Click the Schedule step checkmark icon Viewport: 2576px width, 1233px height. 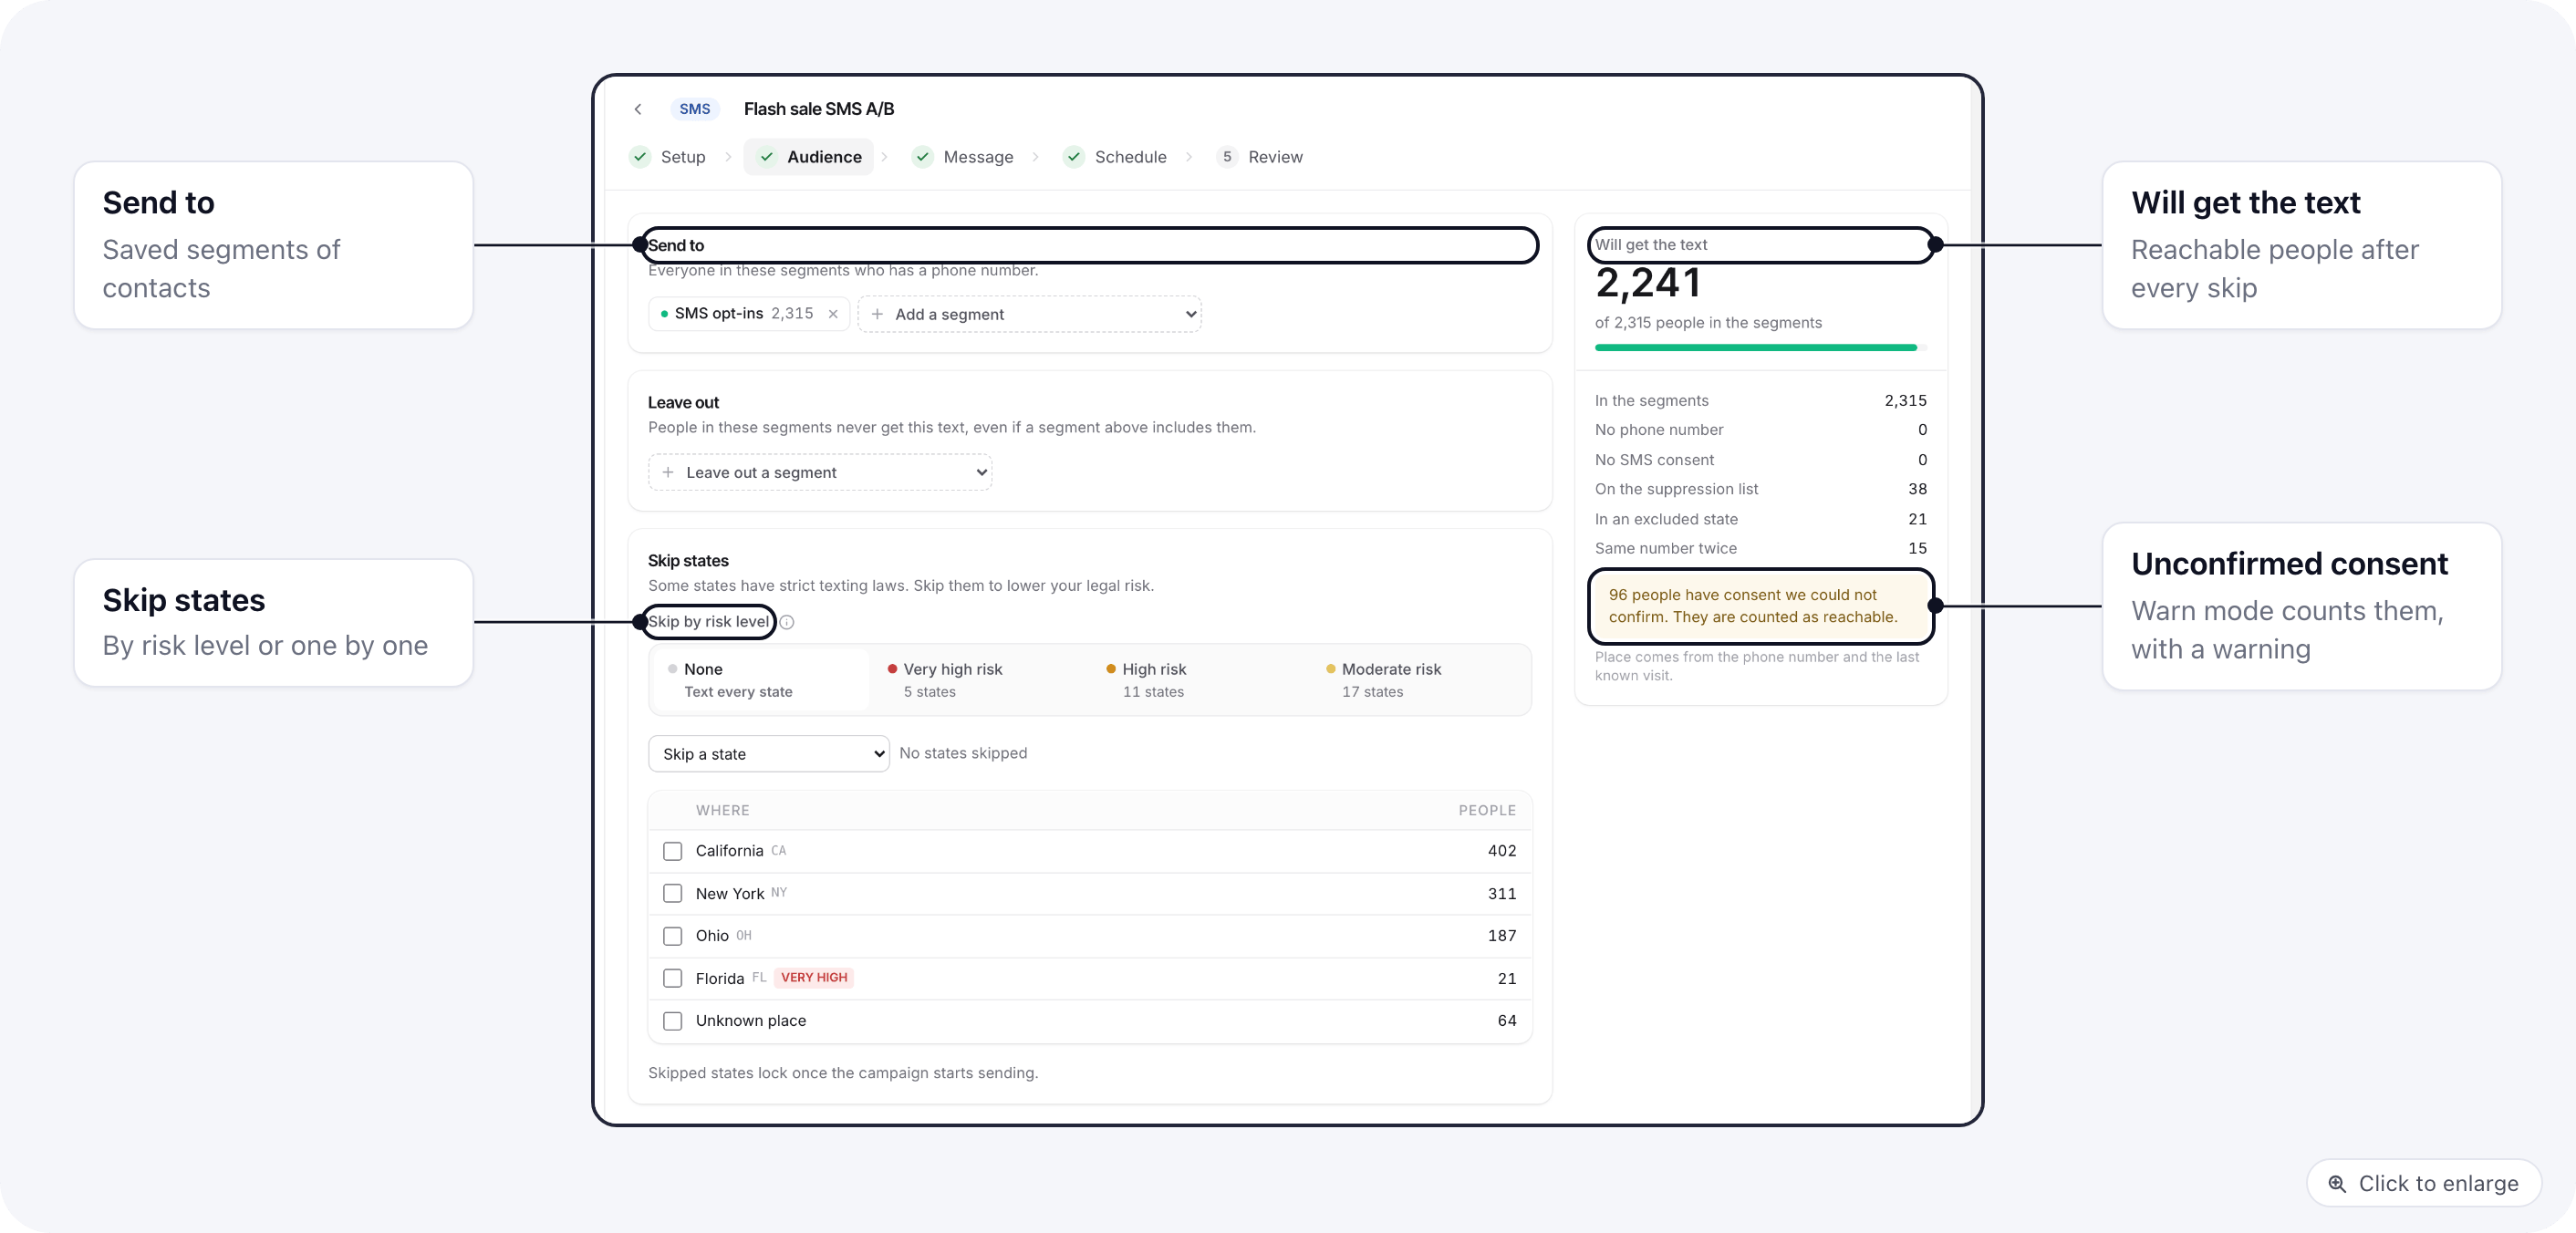point(1074,157)
